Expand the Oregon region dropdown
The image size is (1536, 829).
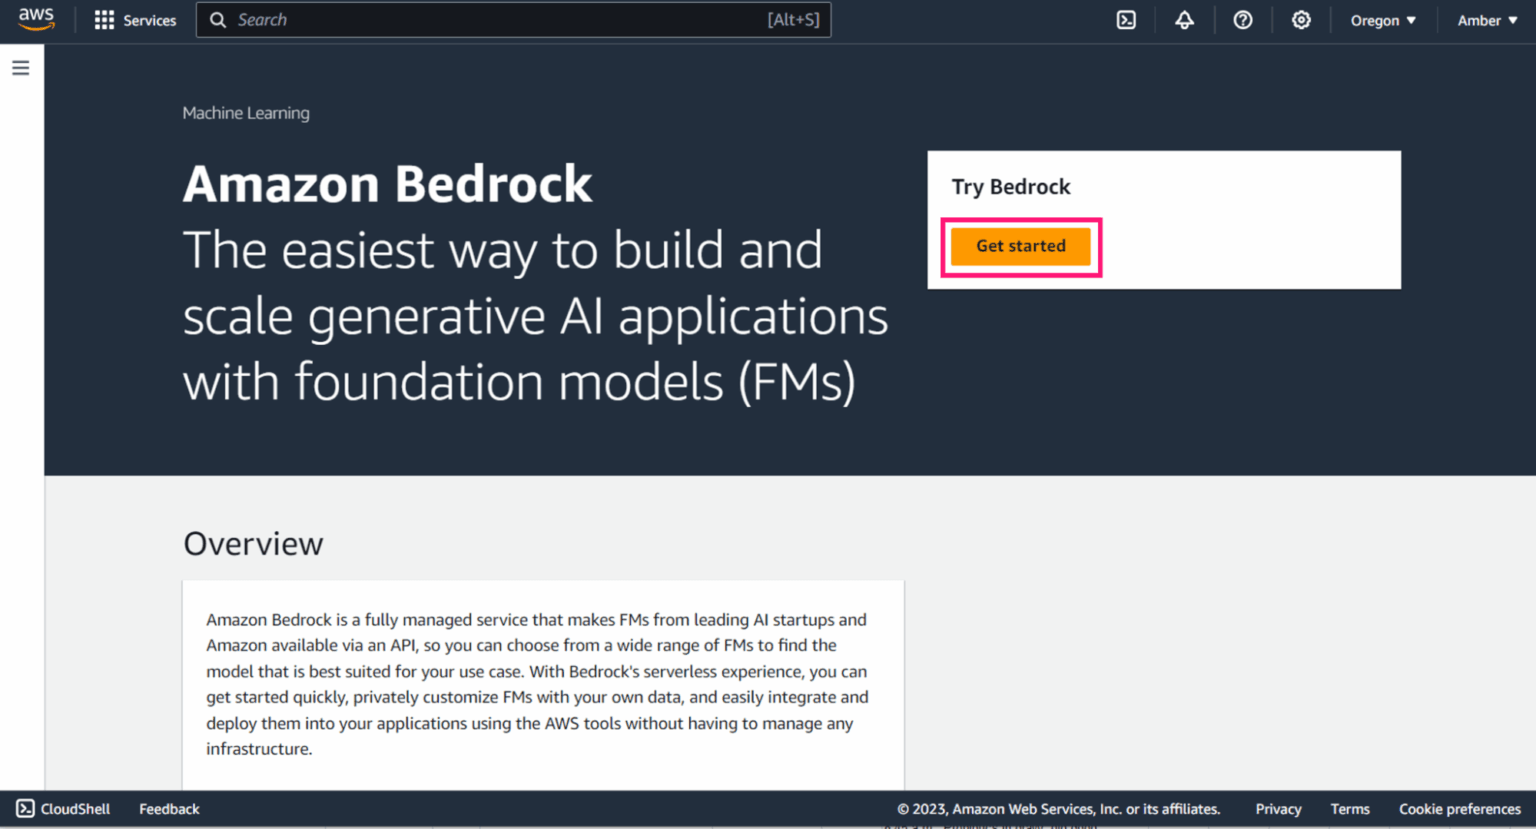[1382, 20]
